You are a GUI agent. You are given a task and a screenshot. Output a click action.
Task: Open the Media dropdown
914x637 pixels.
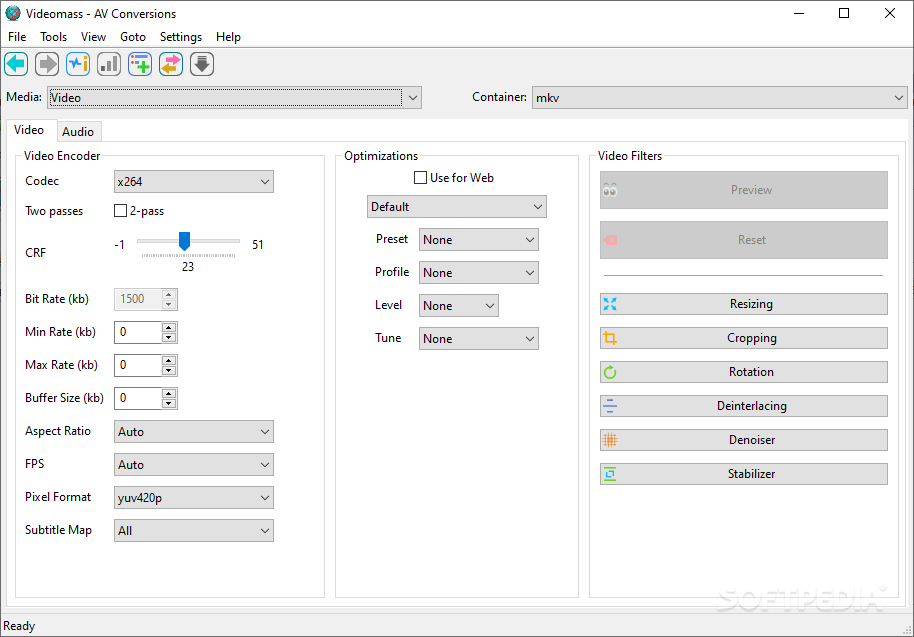[x=234, y=98]
